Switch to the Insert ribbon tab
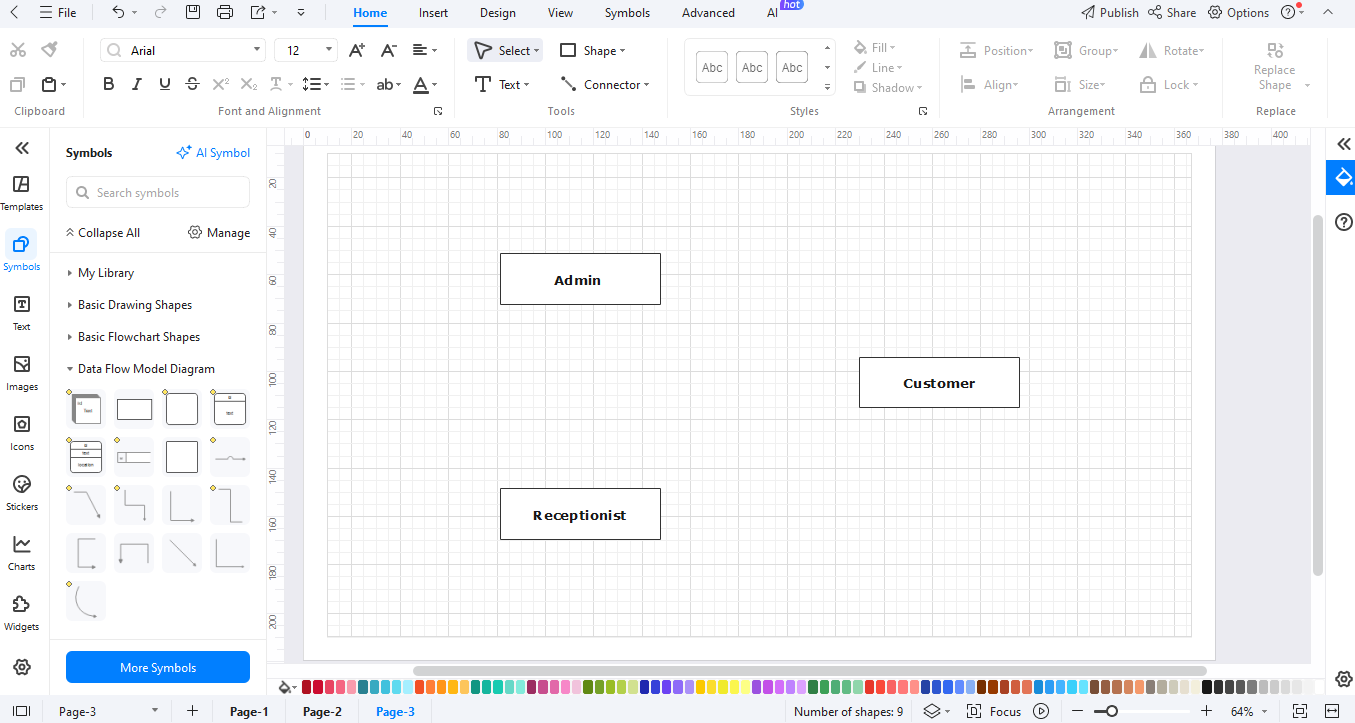1355x723 pixels. (x=433, y=13)
